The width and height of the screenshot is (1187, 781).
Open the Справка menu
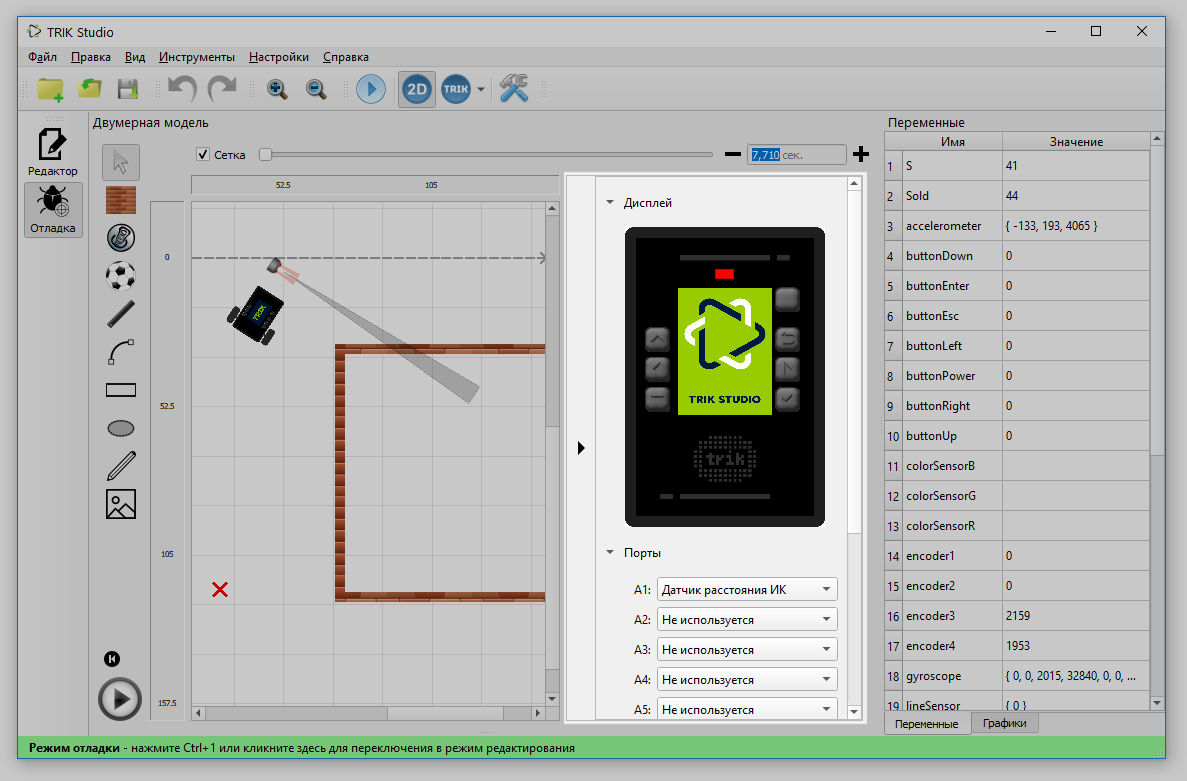click(x=346, y=57)
